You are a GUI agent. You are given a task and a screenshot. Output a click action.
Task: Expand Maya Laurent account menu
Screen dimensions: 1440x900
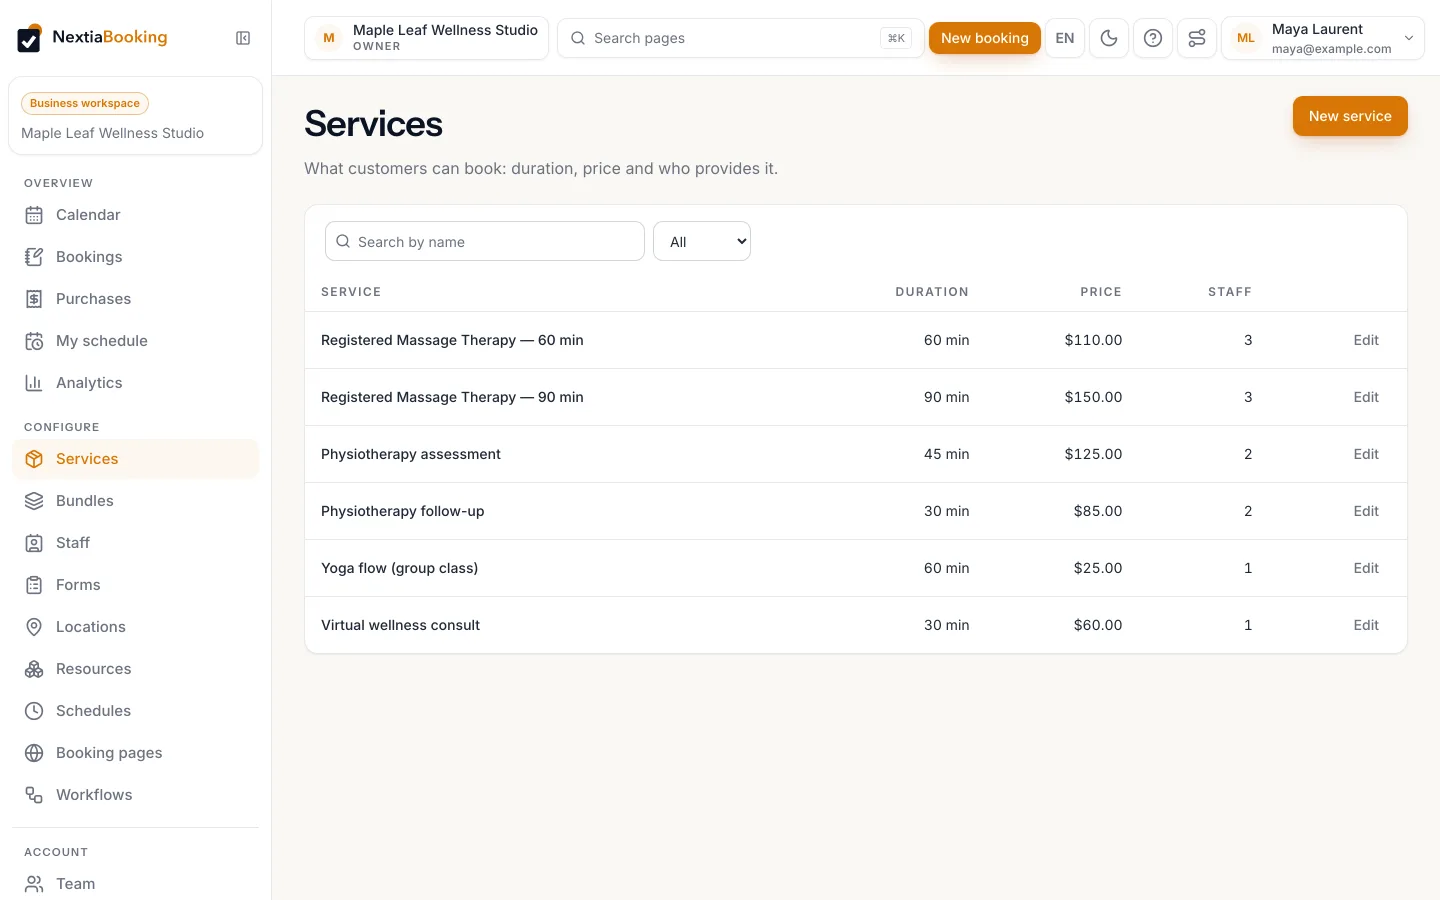coord(1323,38)
